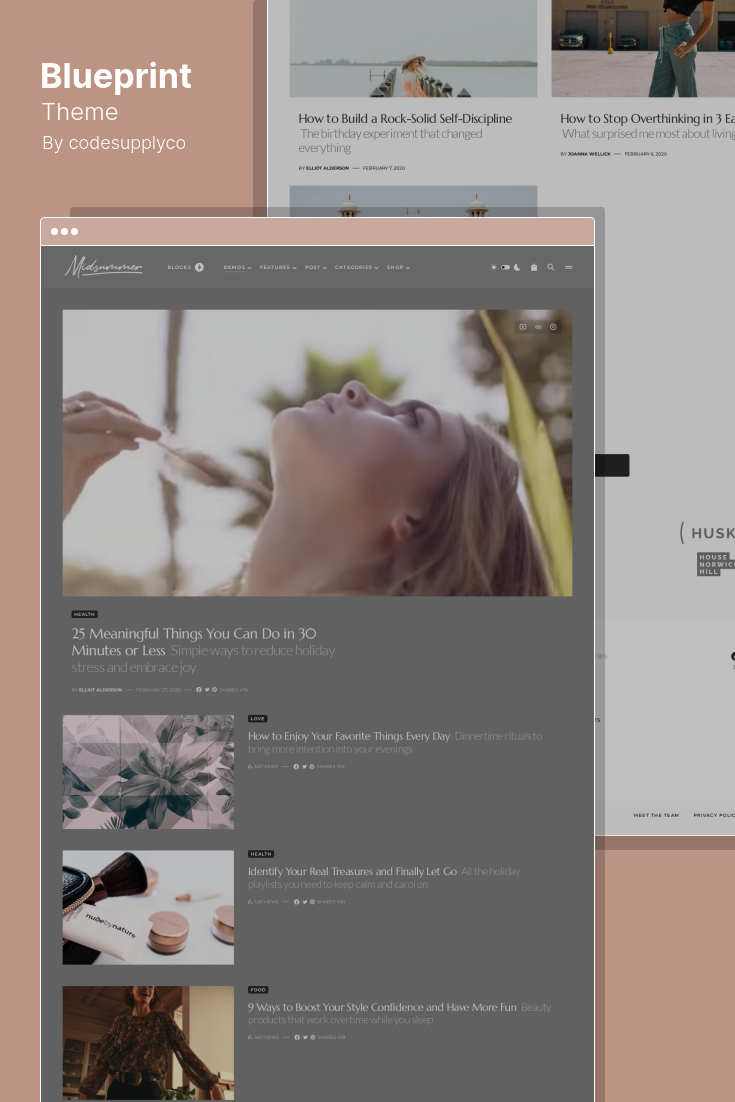Click the Health tag above Identify Your Real Treasures
Image resolution: width=735 pixels, height=1102 pixels.
[x=261, y=854]
